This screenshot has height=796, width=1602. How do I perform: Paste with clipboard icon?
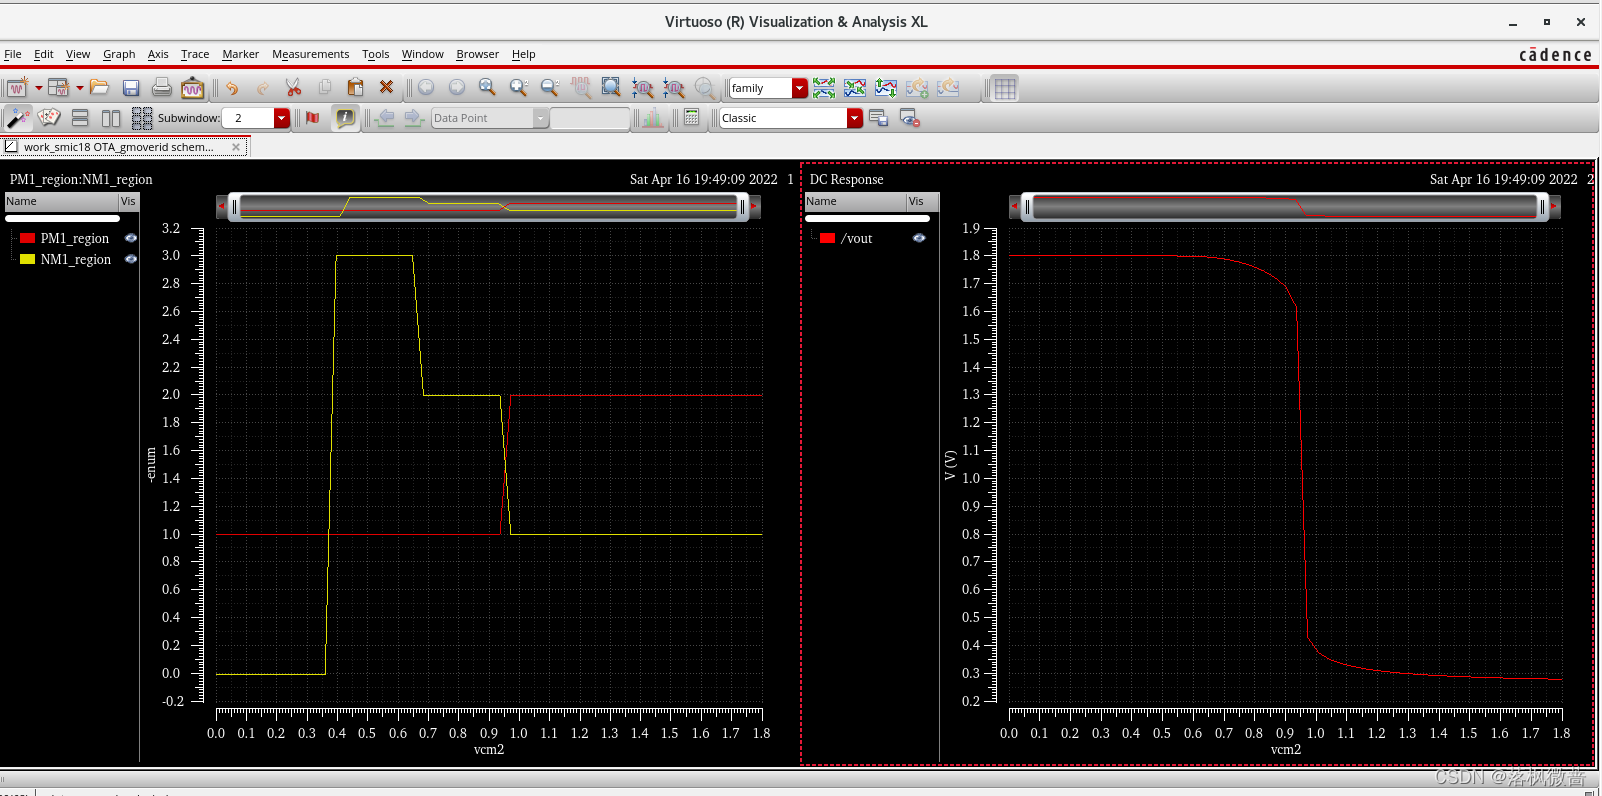click(355, 88)
